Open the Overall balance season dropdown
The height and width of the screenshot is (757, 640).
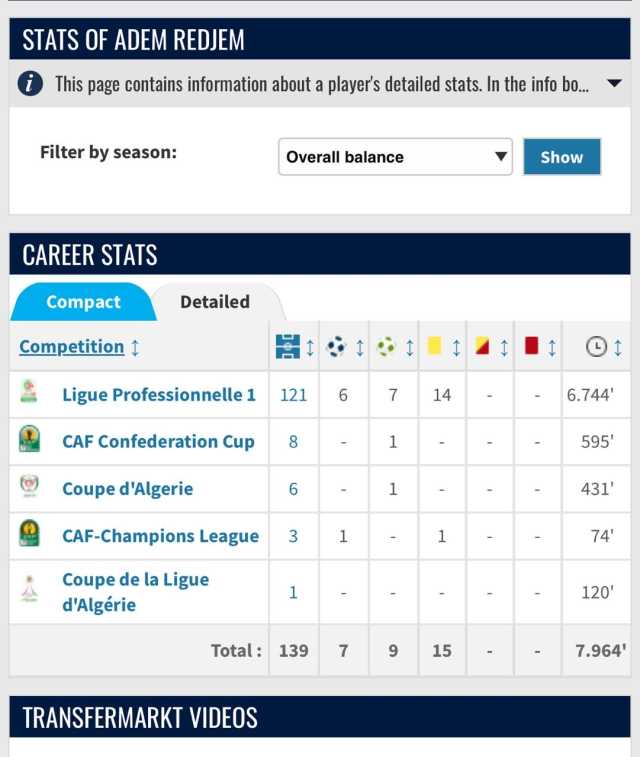[x=395, y=157]
